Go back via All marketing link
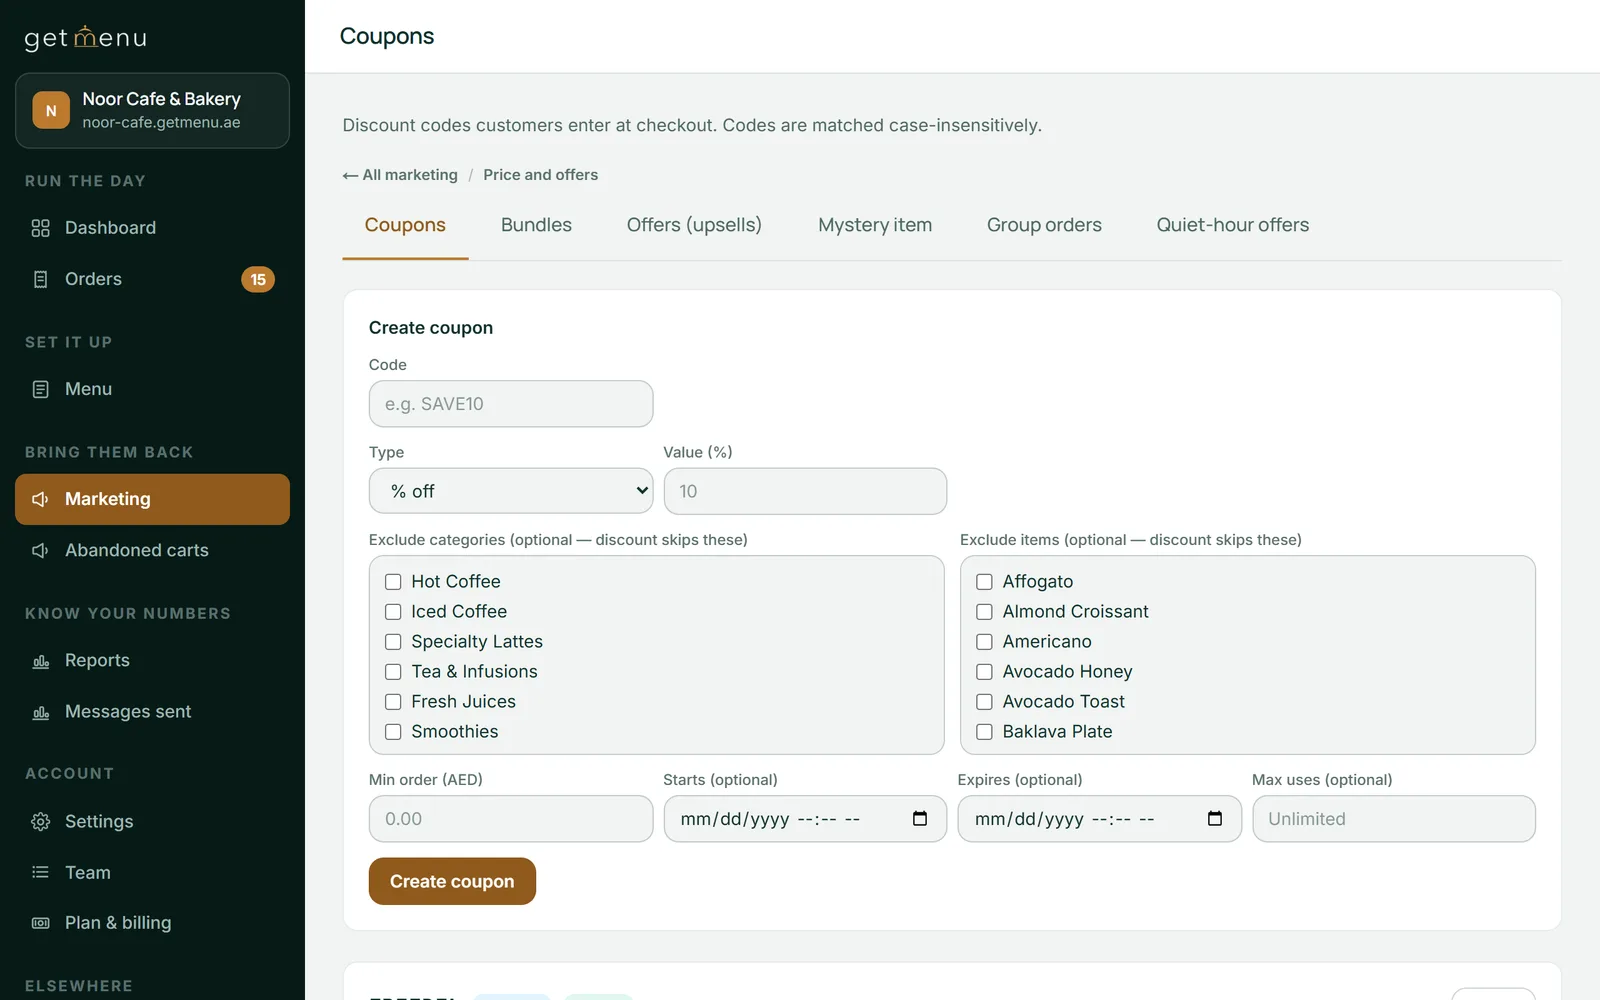Image resolution: width=1600 pixels, height=1000 pixels. [400, 175]
